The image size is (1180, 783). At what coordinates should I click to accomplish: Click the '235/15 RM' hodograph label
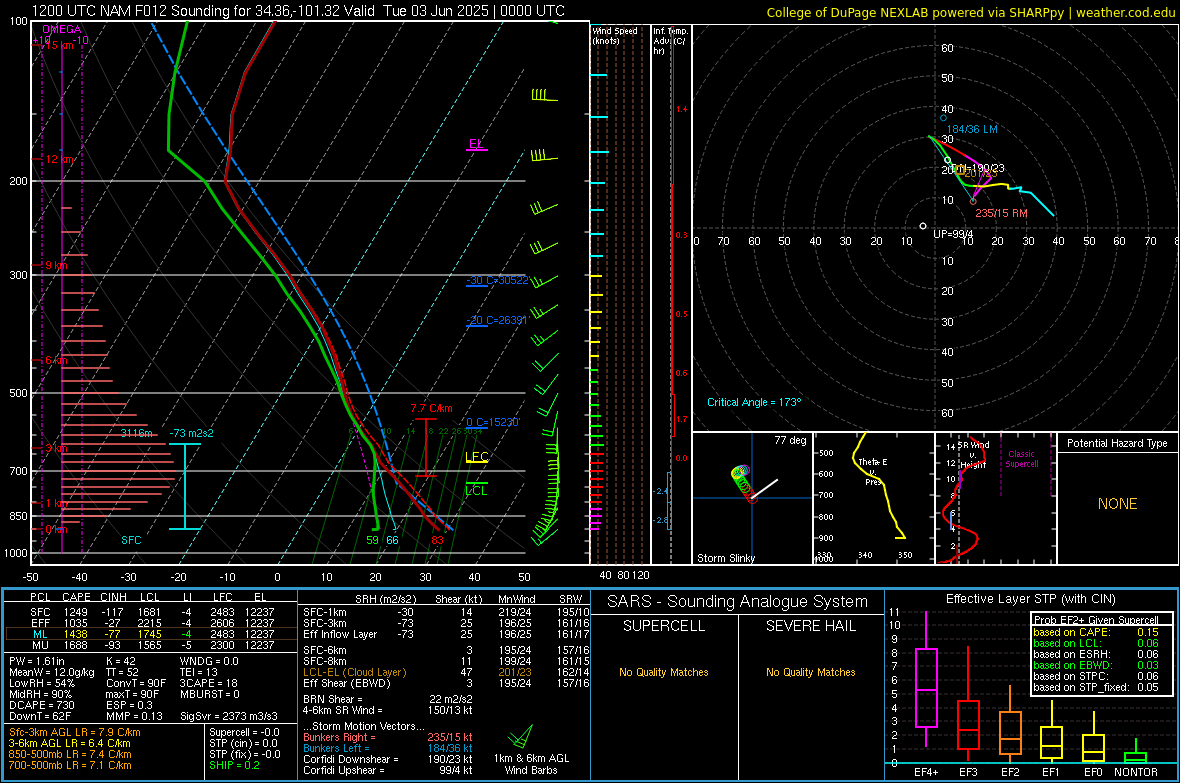tap(1001, 213)
